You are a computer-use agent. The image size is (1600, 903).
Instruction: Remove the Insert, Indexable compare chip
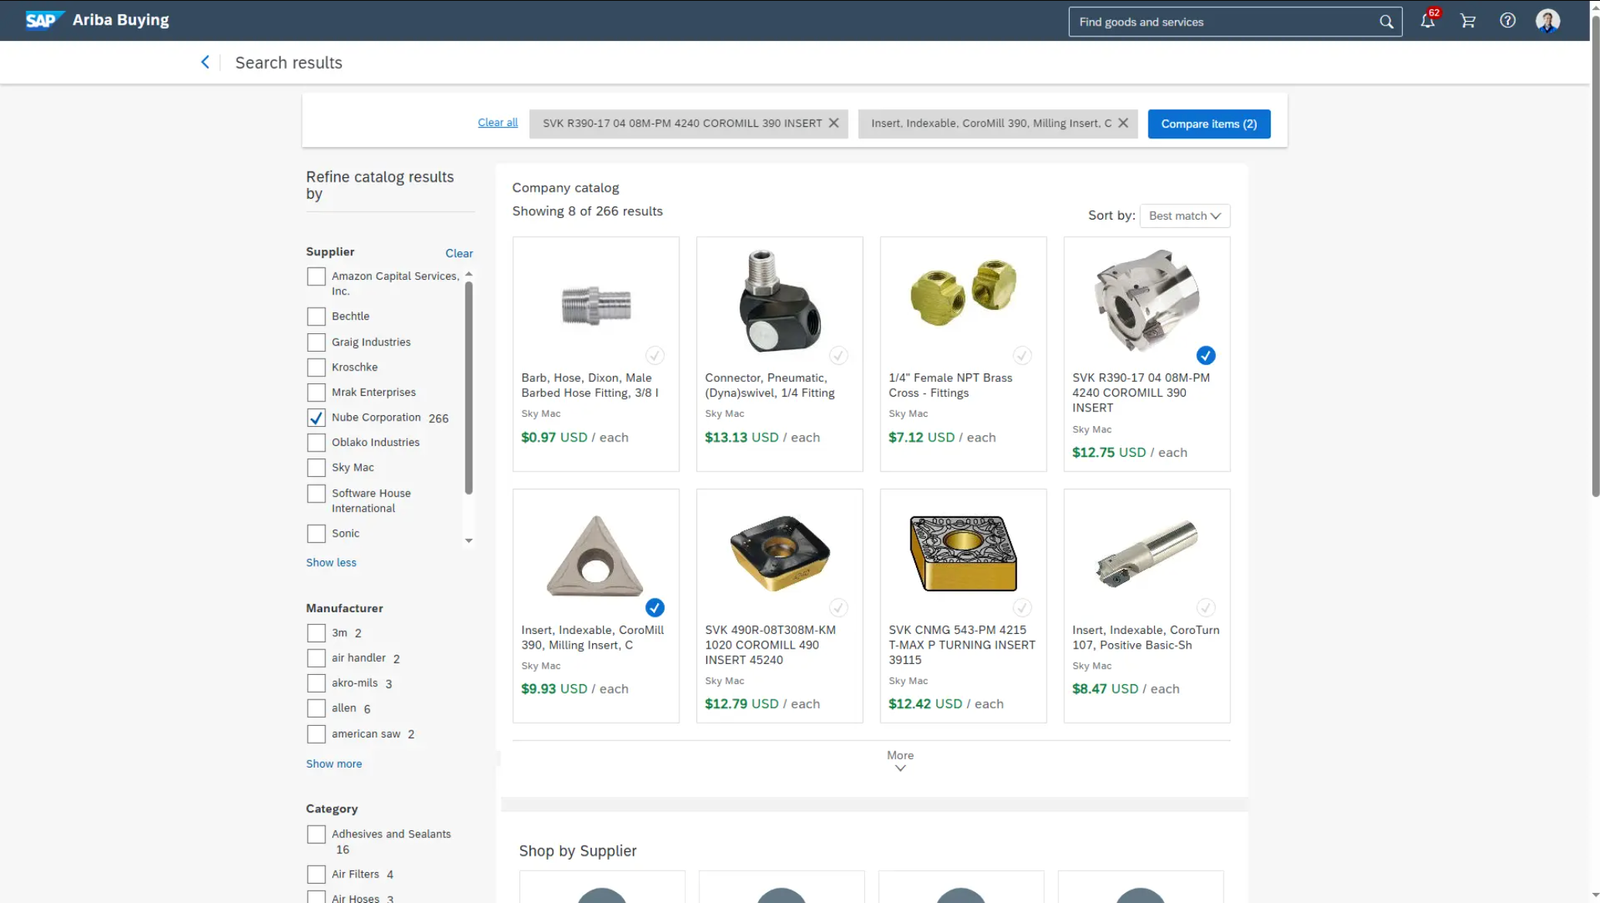pos(1123,123)
